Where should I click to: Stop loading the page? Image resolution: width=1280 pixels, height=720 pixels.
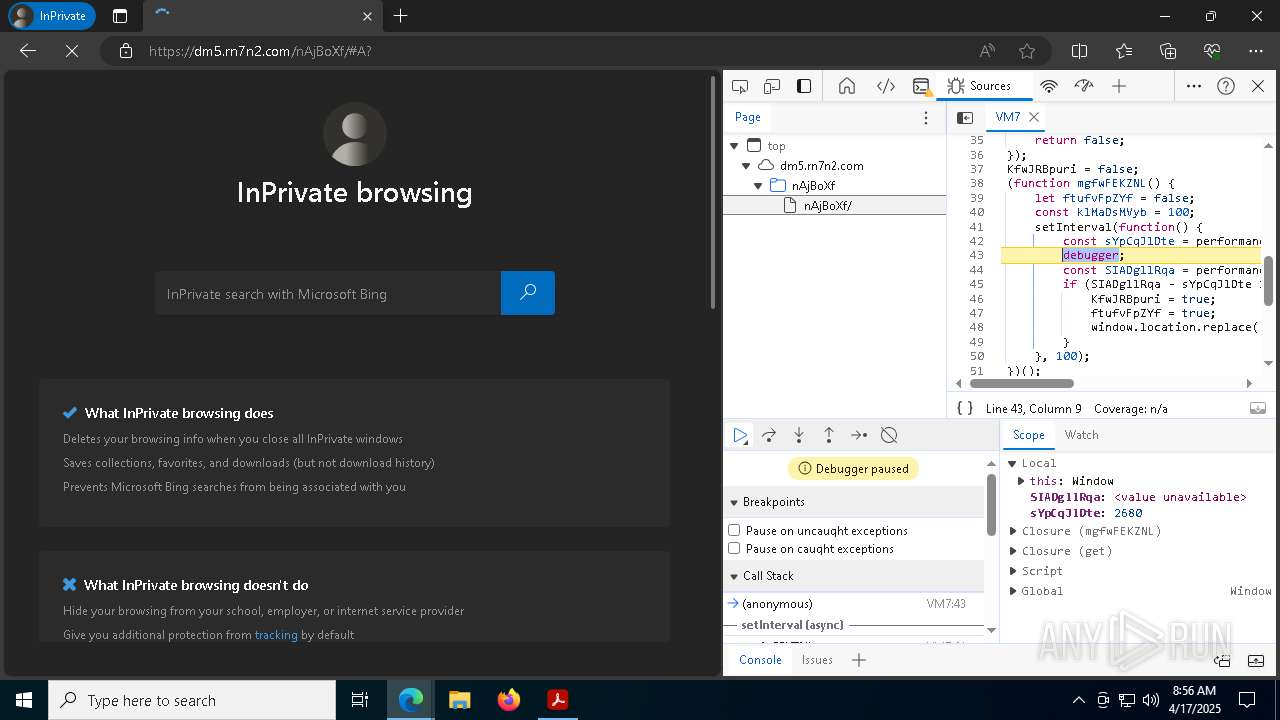(x=72, y=51)
